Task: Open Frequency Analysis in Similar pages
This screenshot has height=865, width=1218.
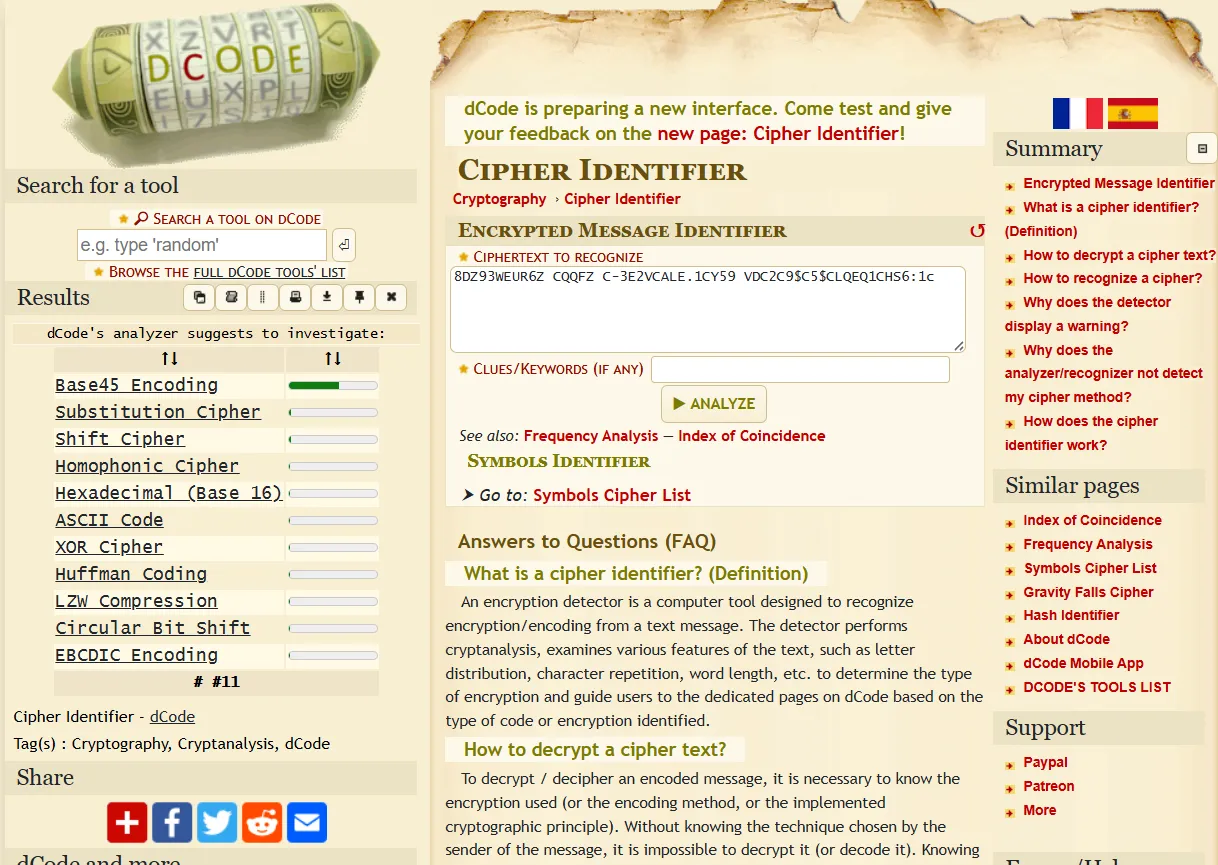Action: (1087, 544)
